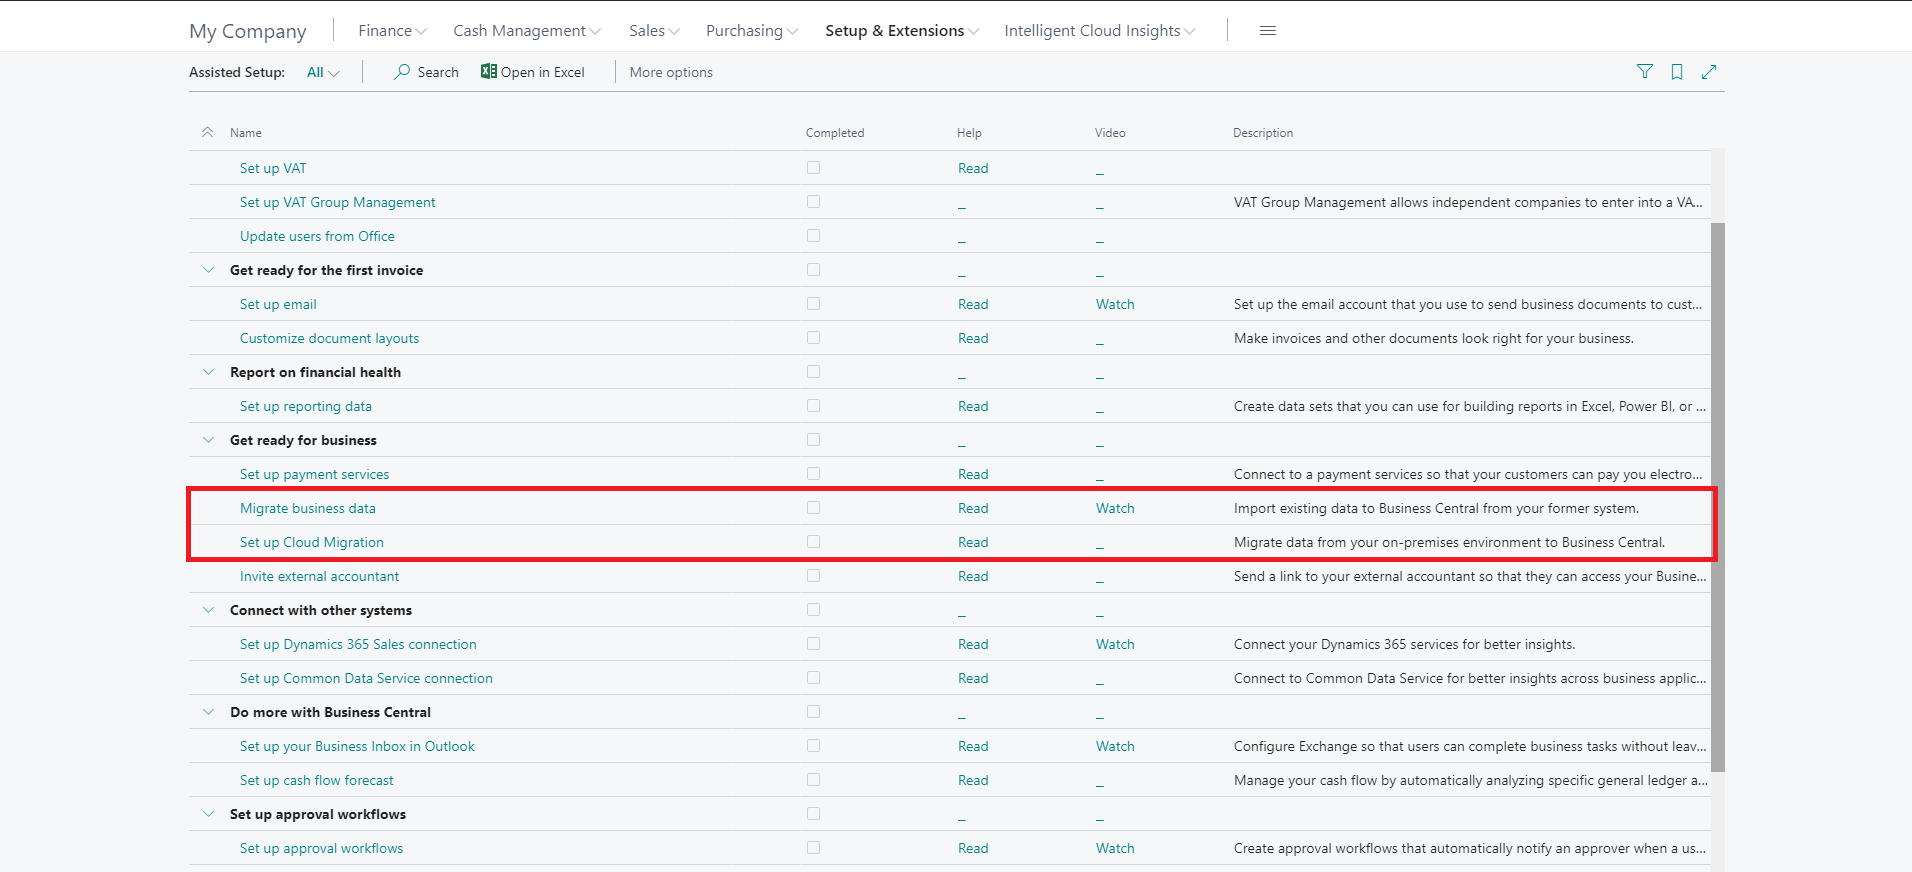
Task: Click More options in the action bar
Action: 671,72
